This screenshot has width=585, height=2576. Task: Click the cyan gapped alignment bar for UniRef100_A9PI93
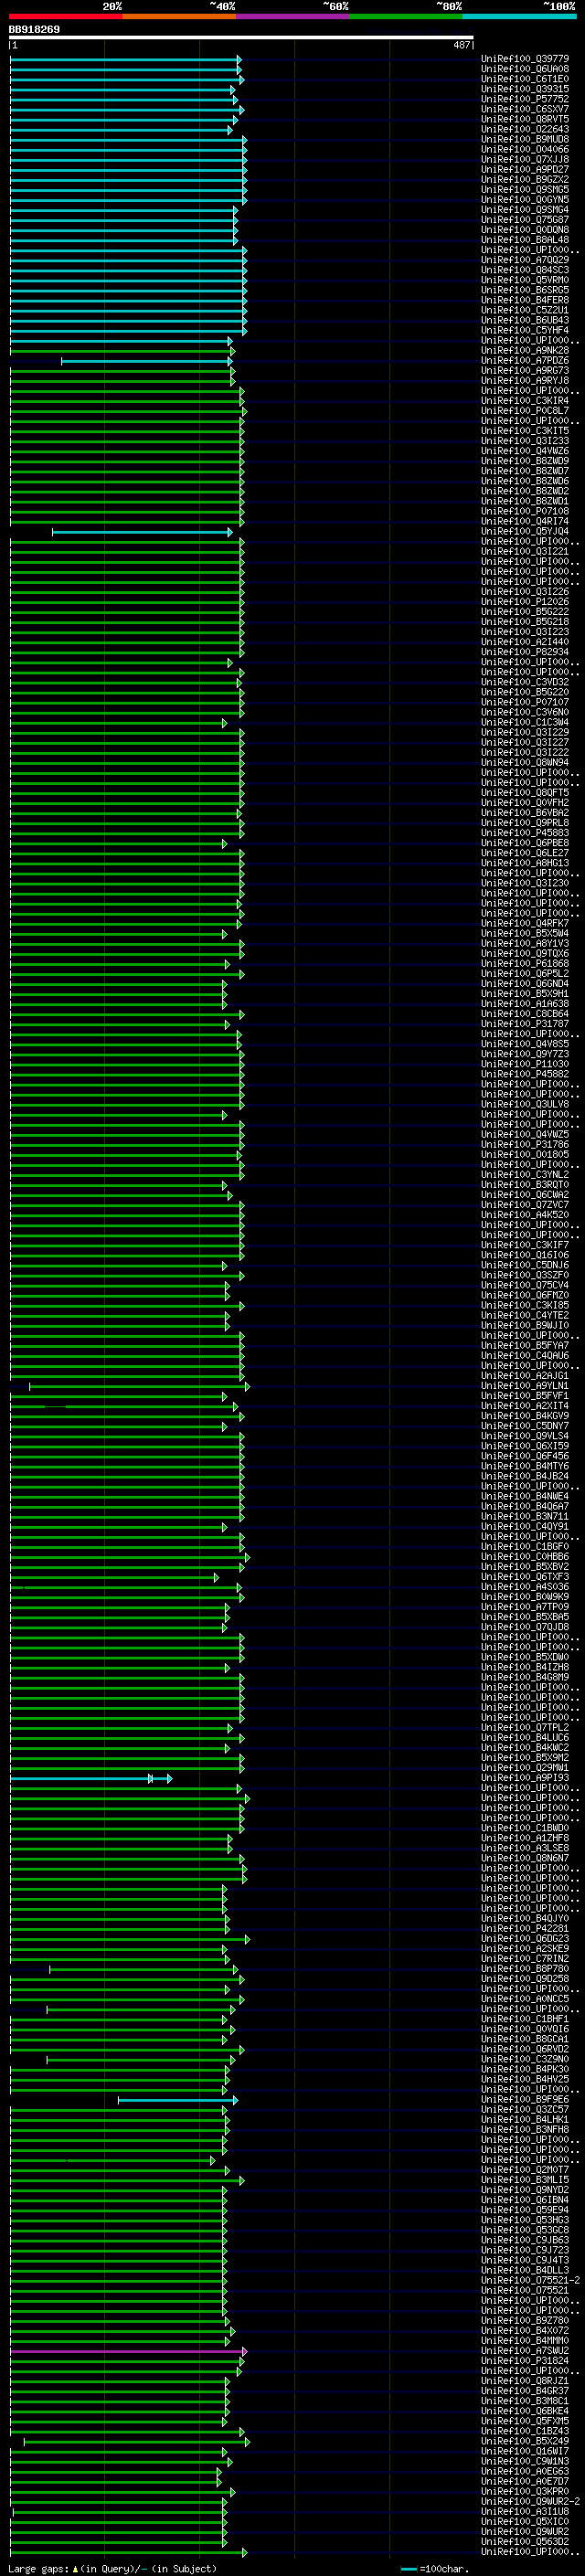click(x=91, y=1778)
